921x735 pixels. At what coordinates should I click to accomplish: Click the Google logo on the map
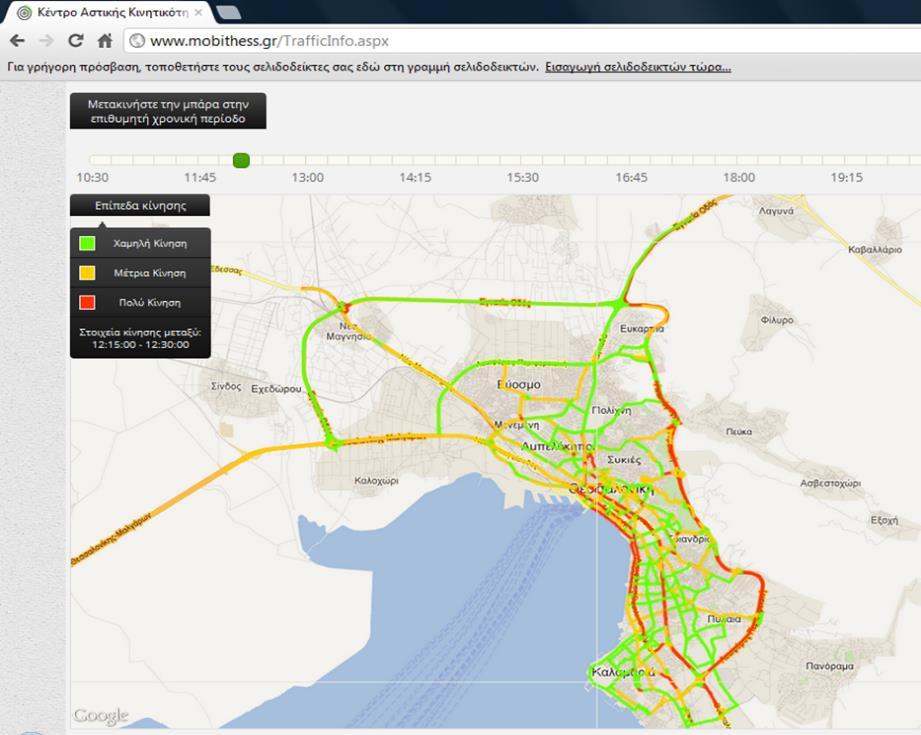[x=101, y=716]
